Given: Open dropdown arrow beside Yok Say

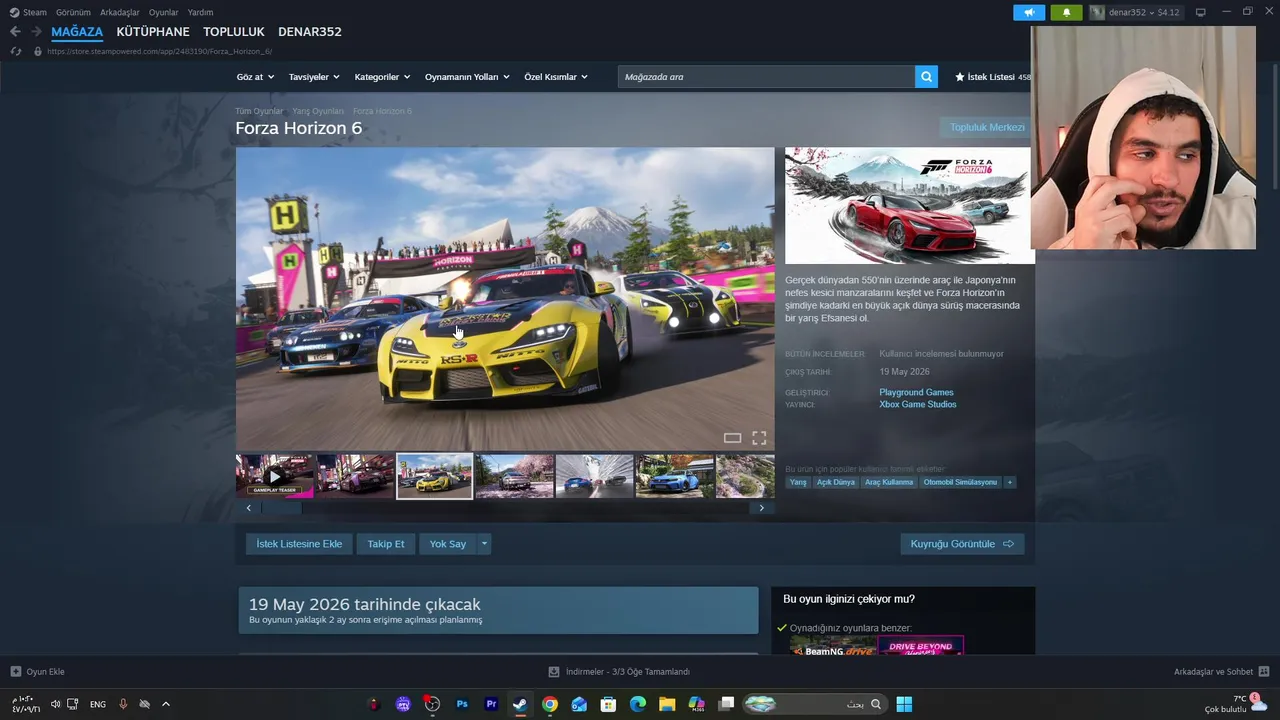Looking at the screenshot, I should point(484,544).
